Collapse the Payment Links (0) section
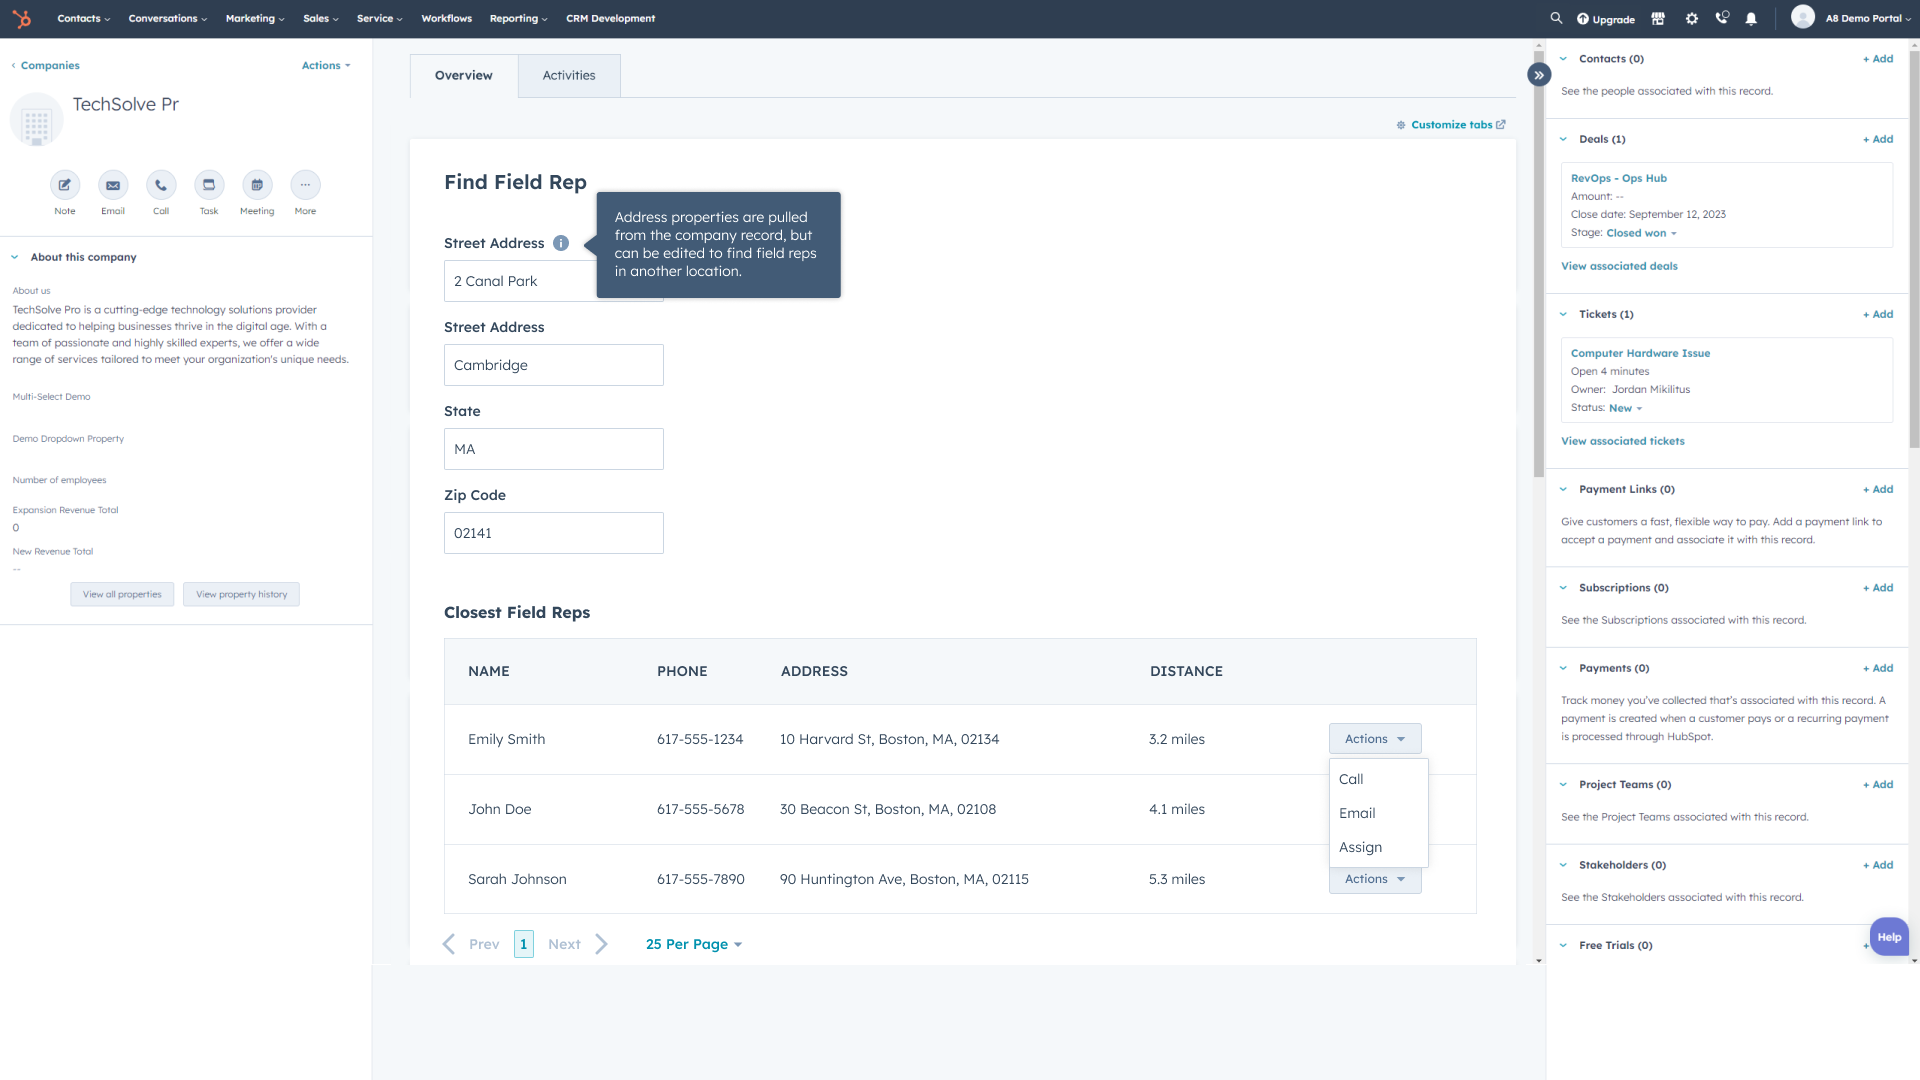 click(1563, 489)
